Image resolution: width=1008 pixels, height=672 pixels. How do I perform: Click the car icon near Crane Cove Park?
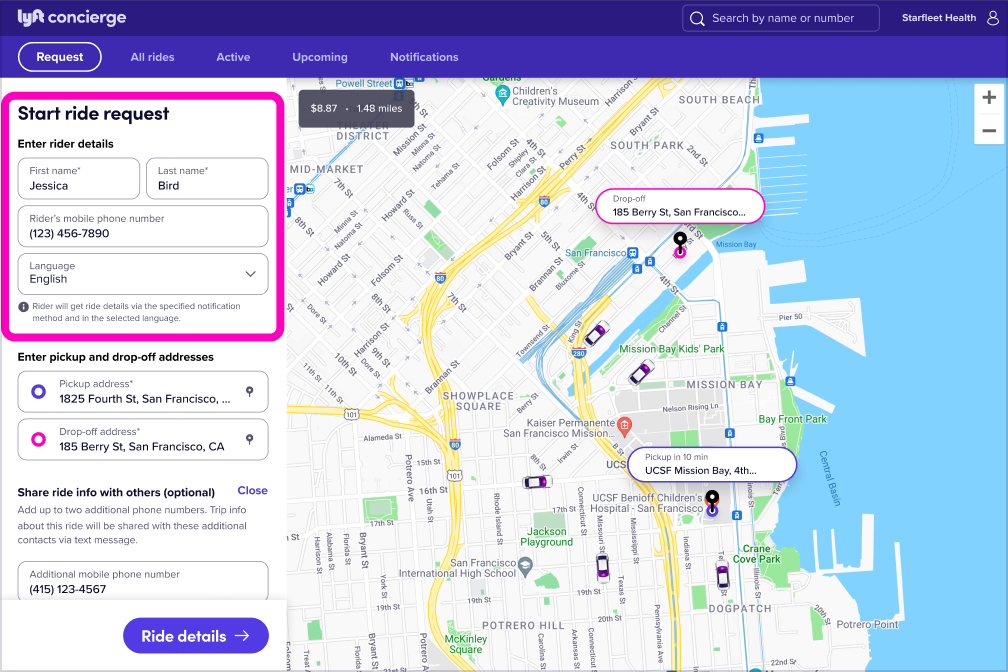click(x=723, y=574)
